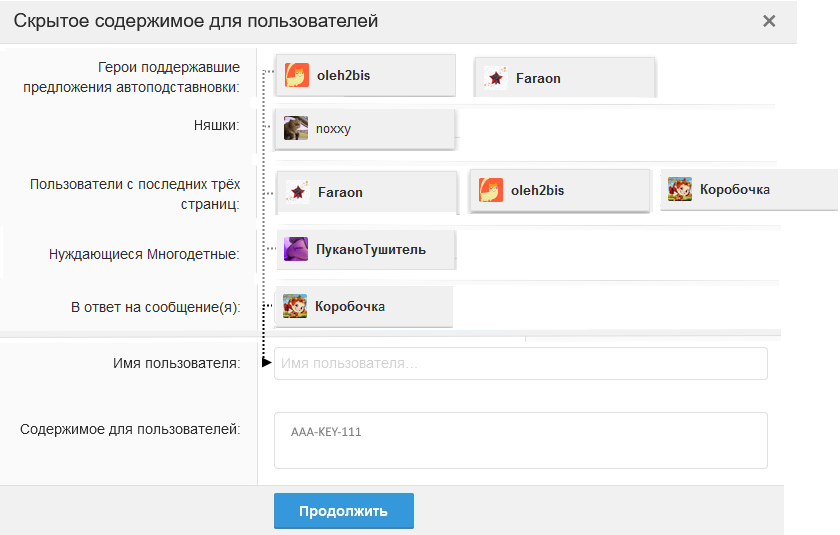Click Faraon star avatar in the autosubstitution heroes row
This screenshot has height=535, width=840.
point(496,78)
